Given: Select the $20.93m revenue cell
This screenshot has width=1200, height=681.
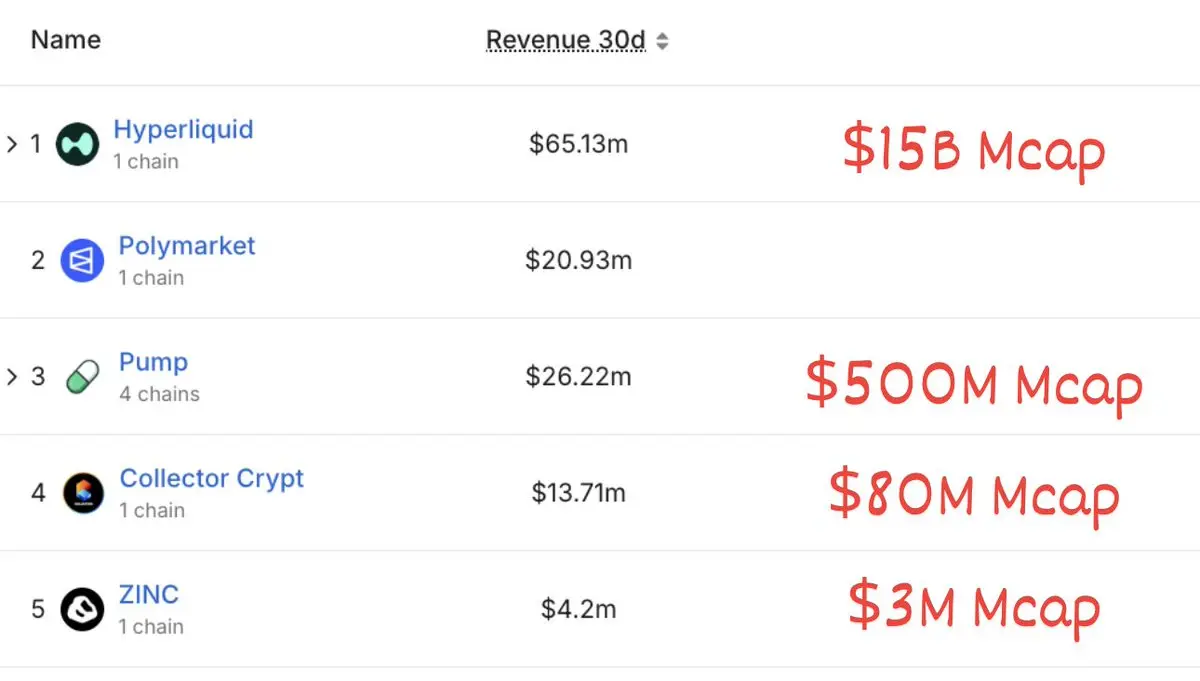Looking at the screenshot, I should tap(579, 260).
